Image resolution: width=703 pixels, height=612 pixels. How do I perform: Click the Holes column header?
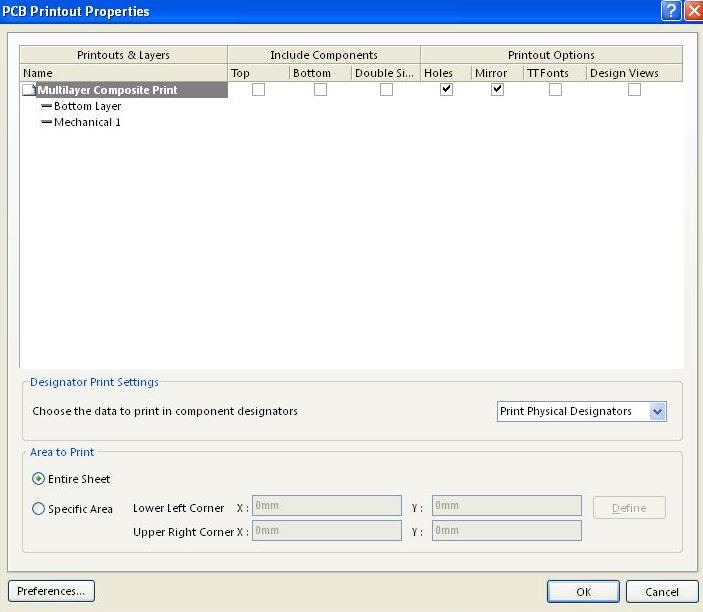446,73
